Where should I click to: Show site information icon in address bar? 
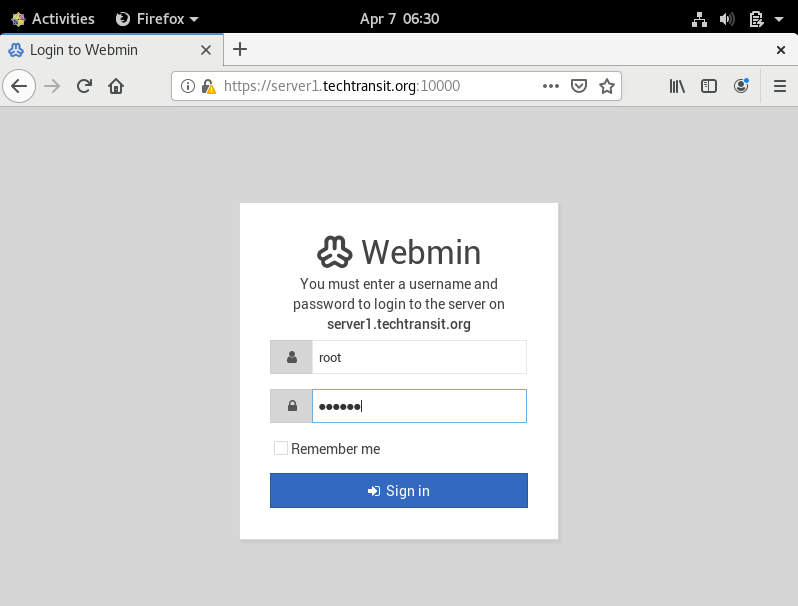point(188,86)
